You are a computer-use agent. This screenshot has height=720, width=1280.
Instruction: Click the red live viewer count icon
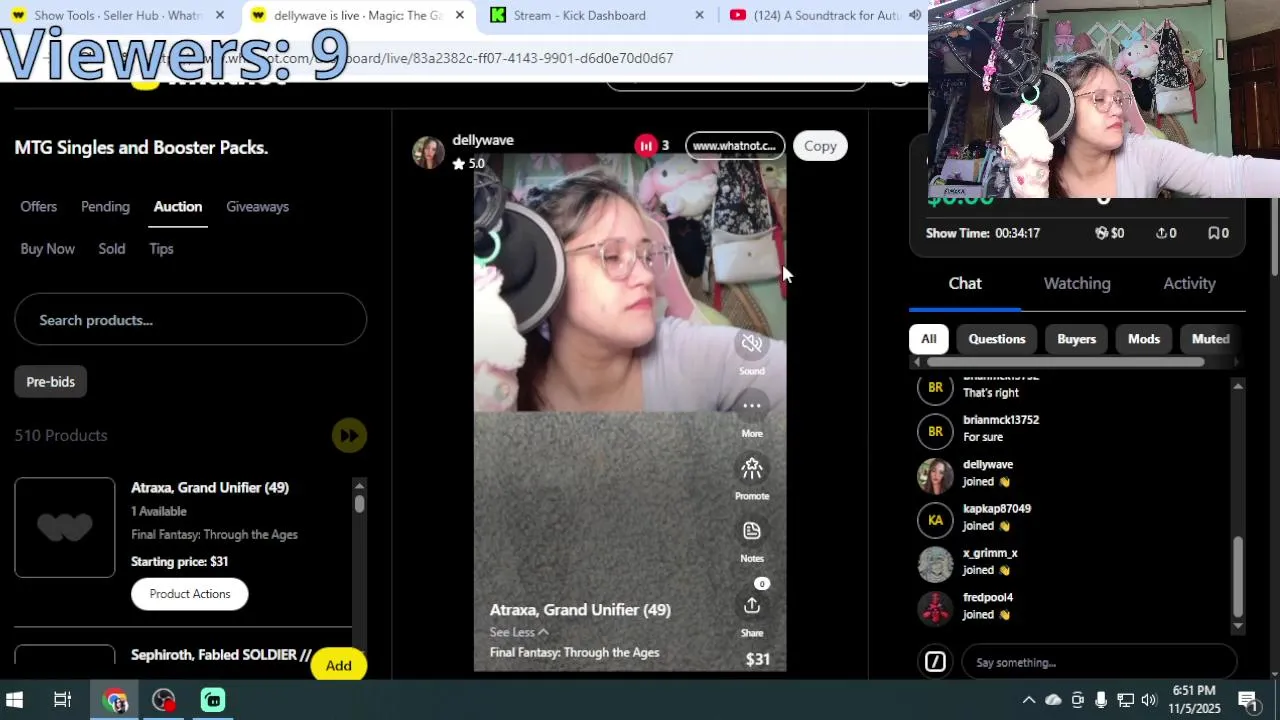coord(646,146)
